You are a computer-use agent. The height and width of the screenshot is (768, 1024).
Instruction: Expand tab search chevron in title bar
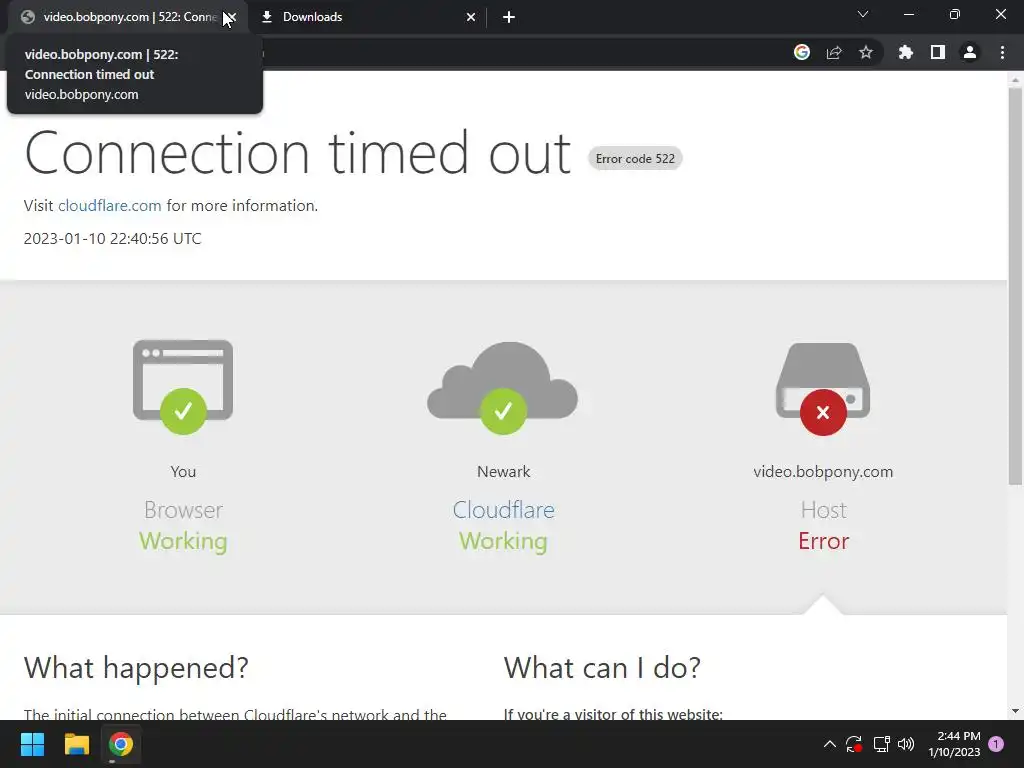coord(863,14)
